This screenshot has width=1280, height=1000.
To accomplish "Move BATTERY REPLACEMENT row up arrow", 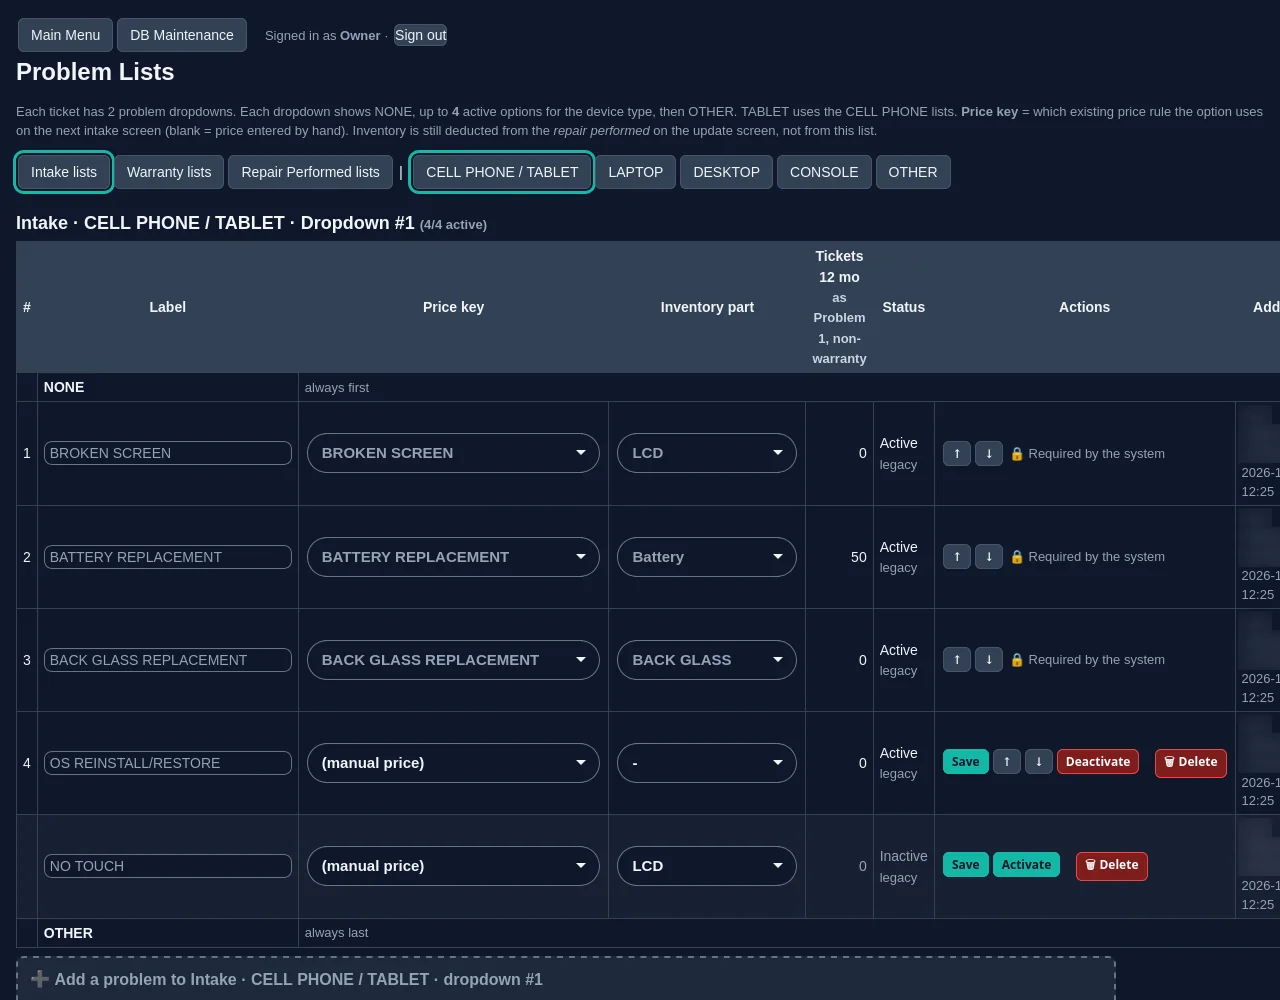I will tap(957, 556).
